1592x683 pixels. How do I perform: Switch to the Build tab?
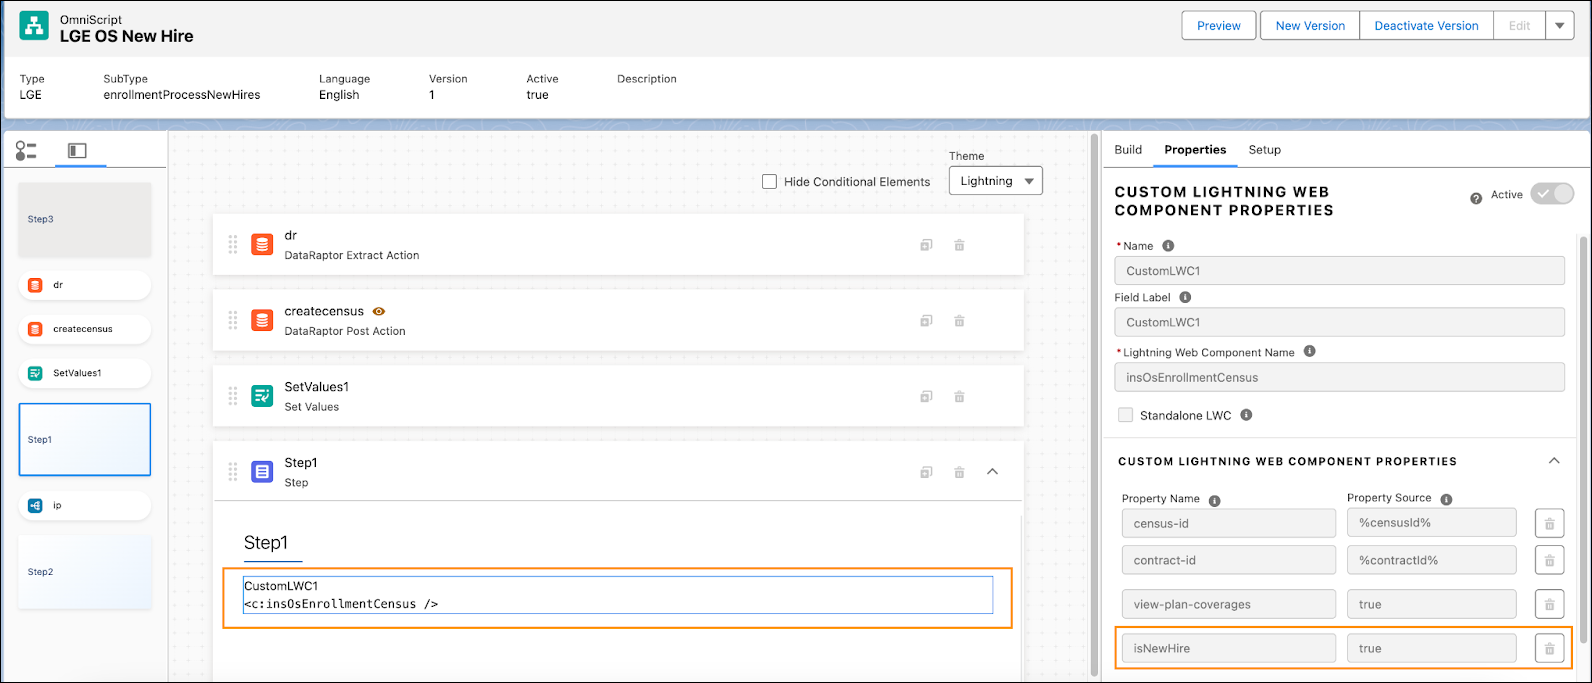coord(1128,150)
